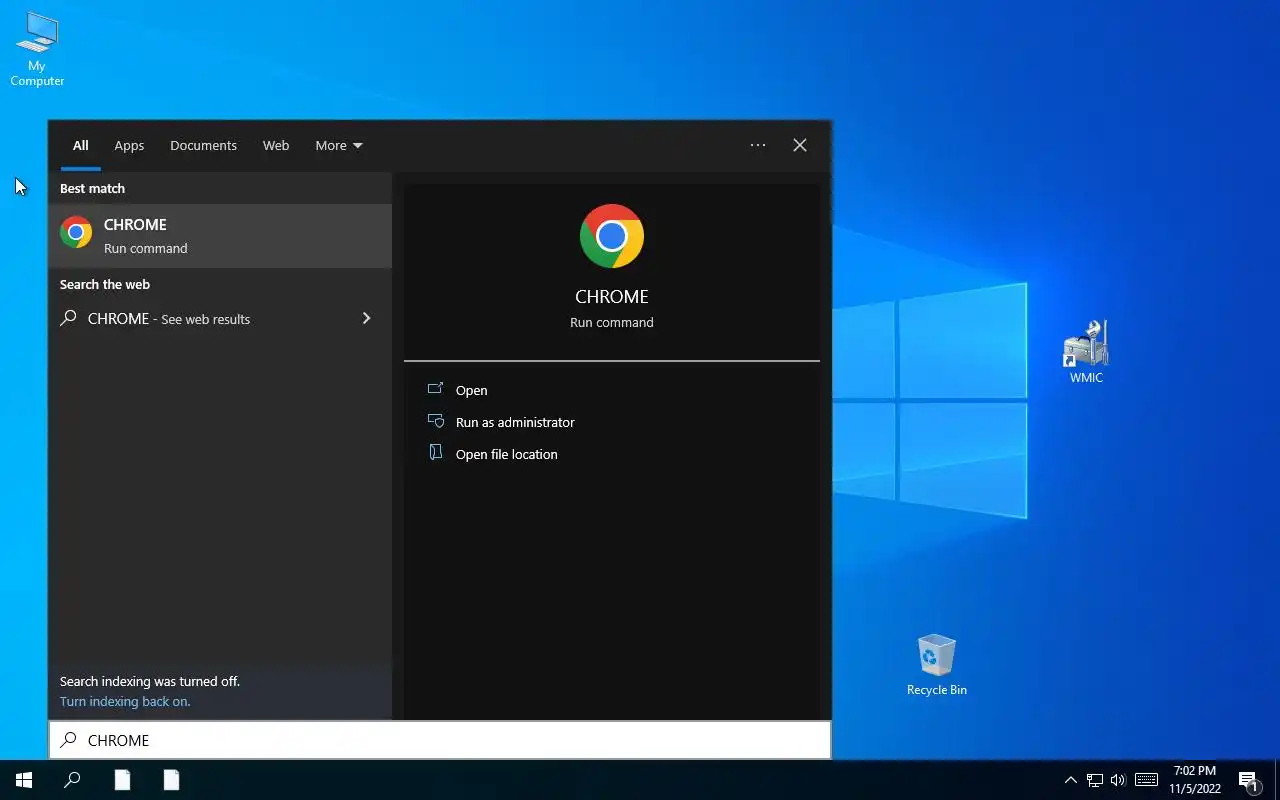Image resolution: width=1280 pixels, height=800 pixels.
Task: Open the notification center icon
Action: [1248, 780]
